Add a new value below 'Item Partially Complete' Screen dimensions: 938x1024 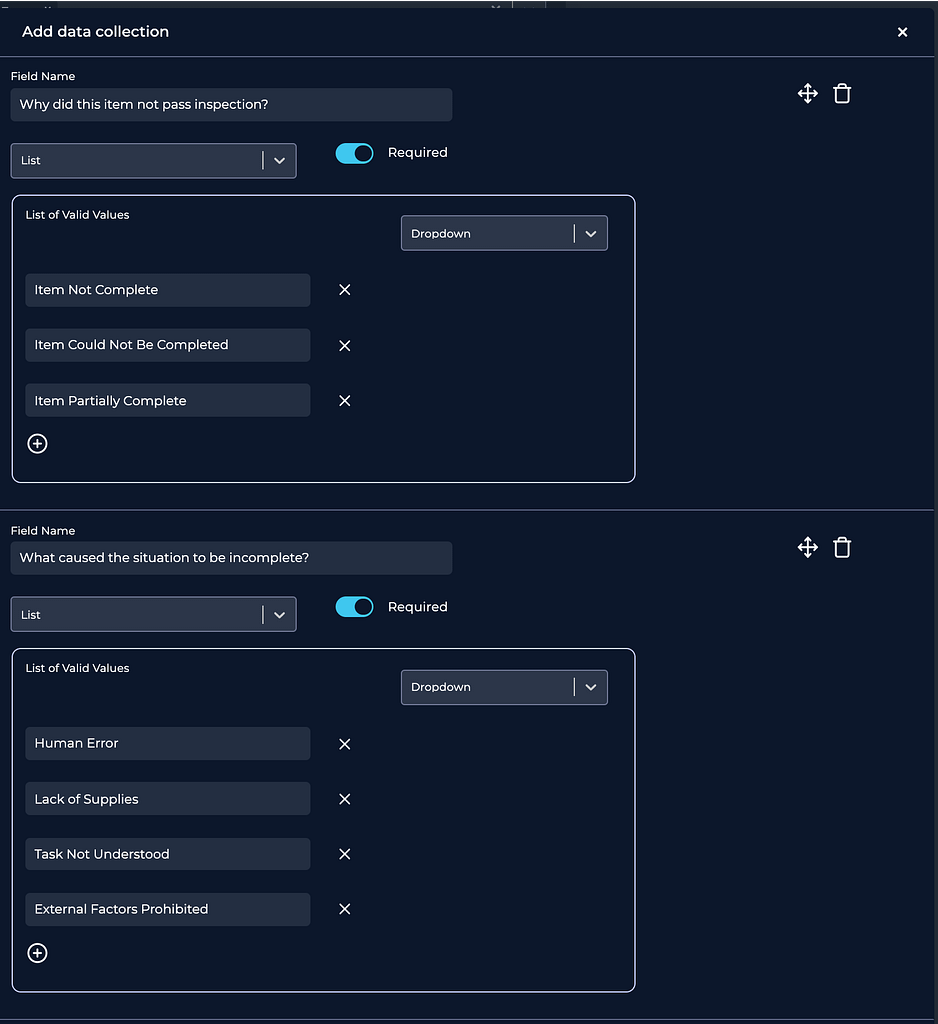tap(37, 444)
